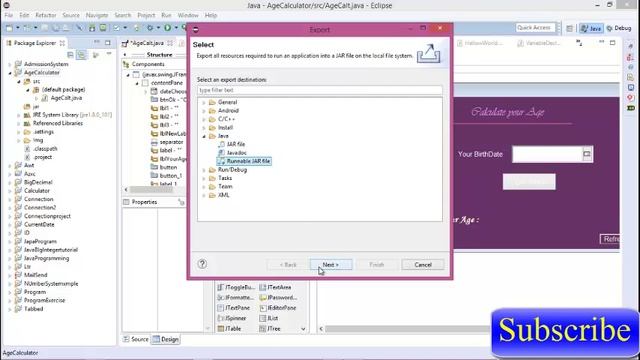Expand the C/C++ export category
Viewport: 640px width, 360px height.
click(x=204, y=119)
